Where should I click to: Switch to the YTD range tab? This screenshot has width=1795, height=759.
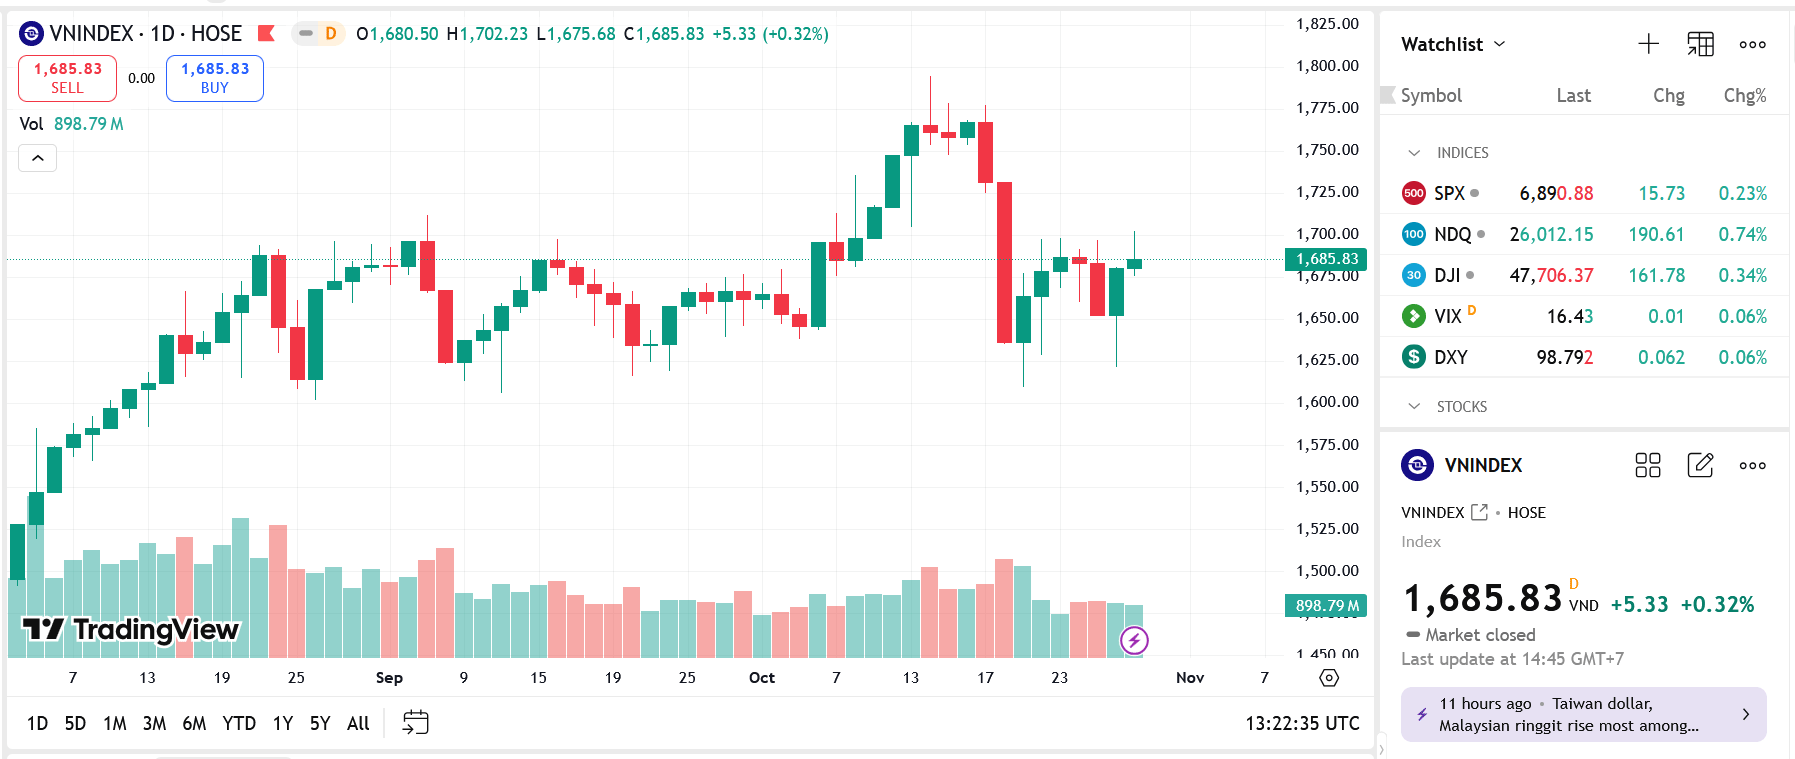coord(239,722)
